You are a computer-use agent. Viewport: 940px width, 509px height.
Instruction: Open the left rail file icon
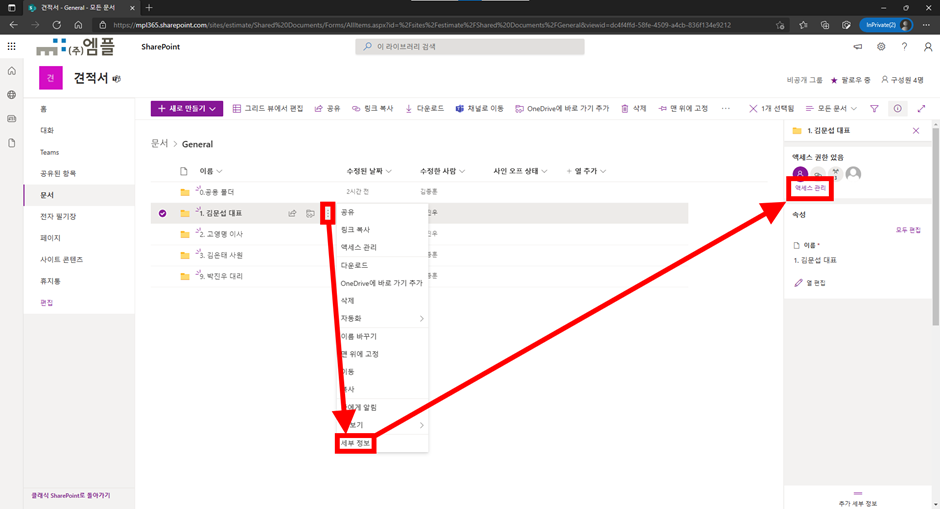11,143
